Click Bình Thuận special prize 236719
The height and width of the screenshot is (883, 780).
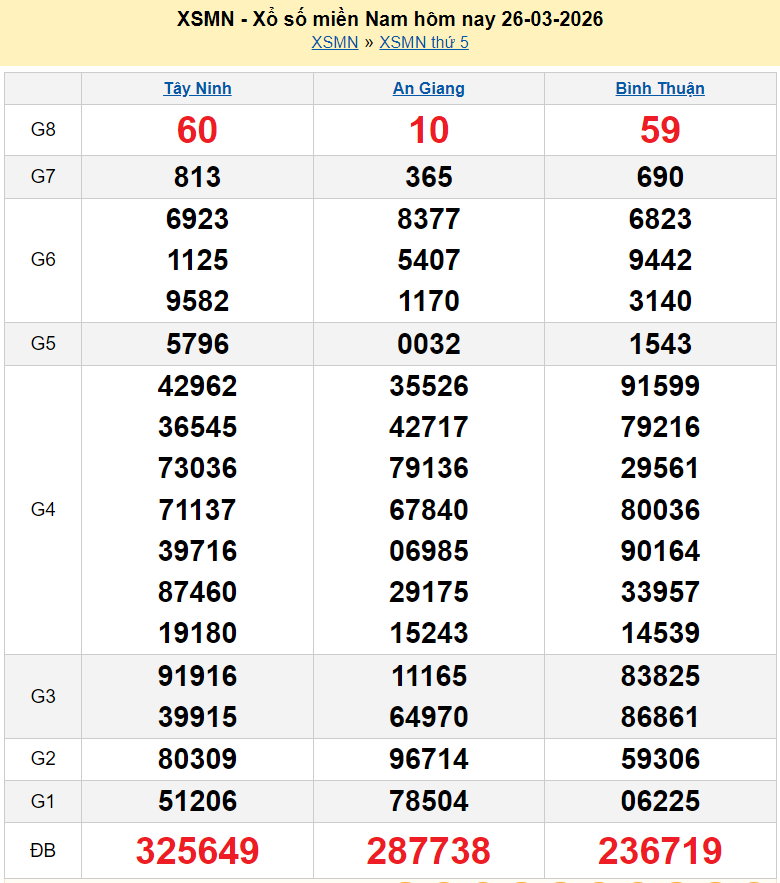(660, 851)
